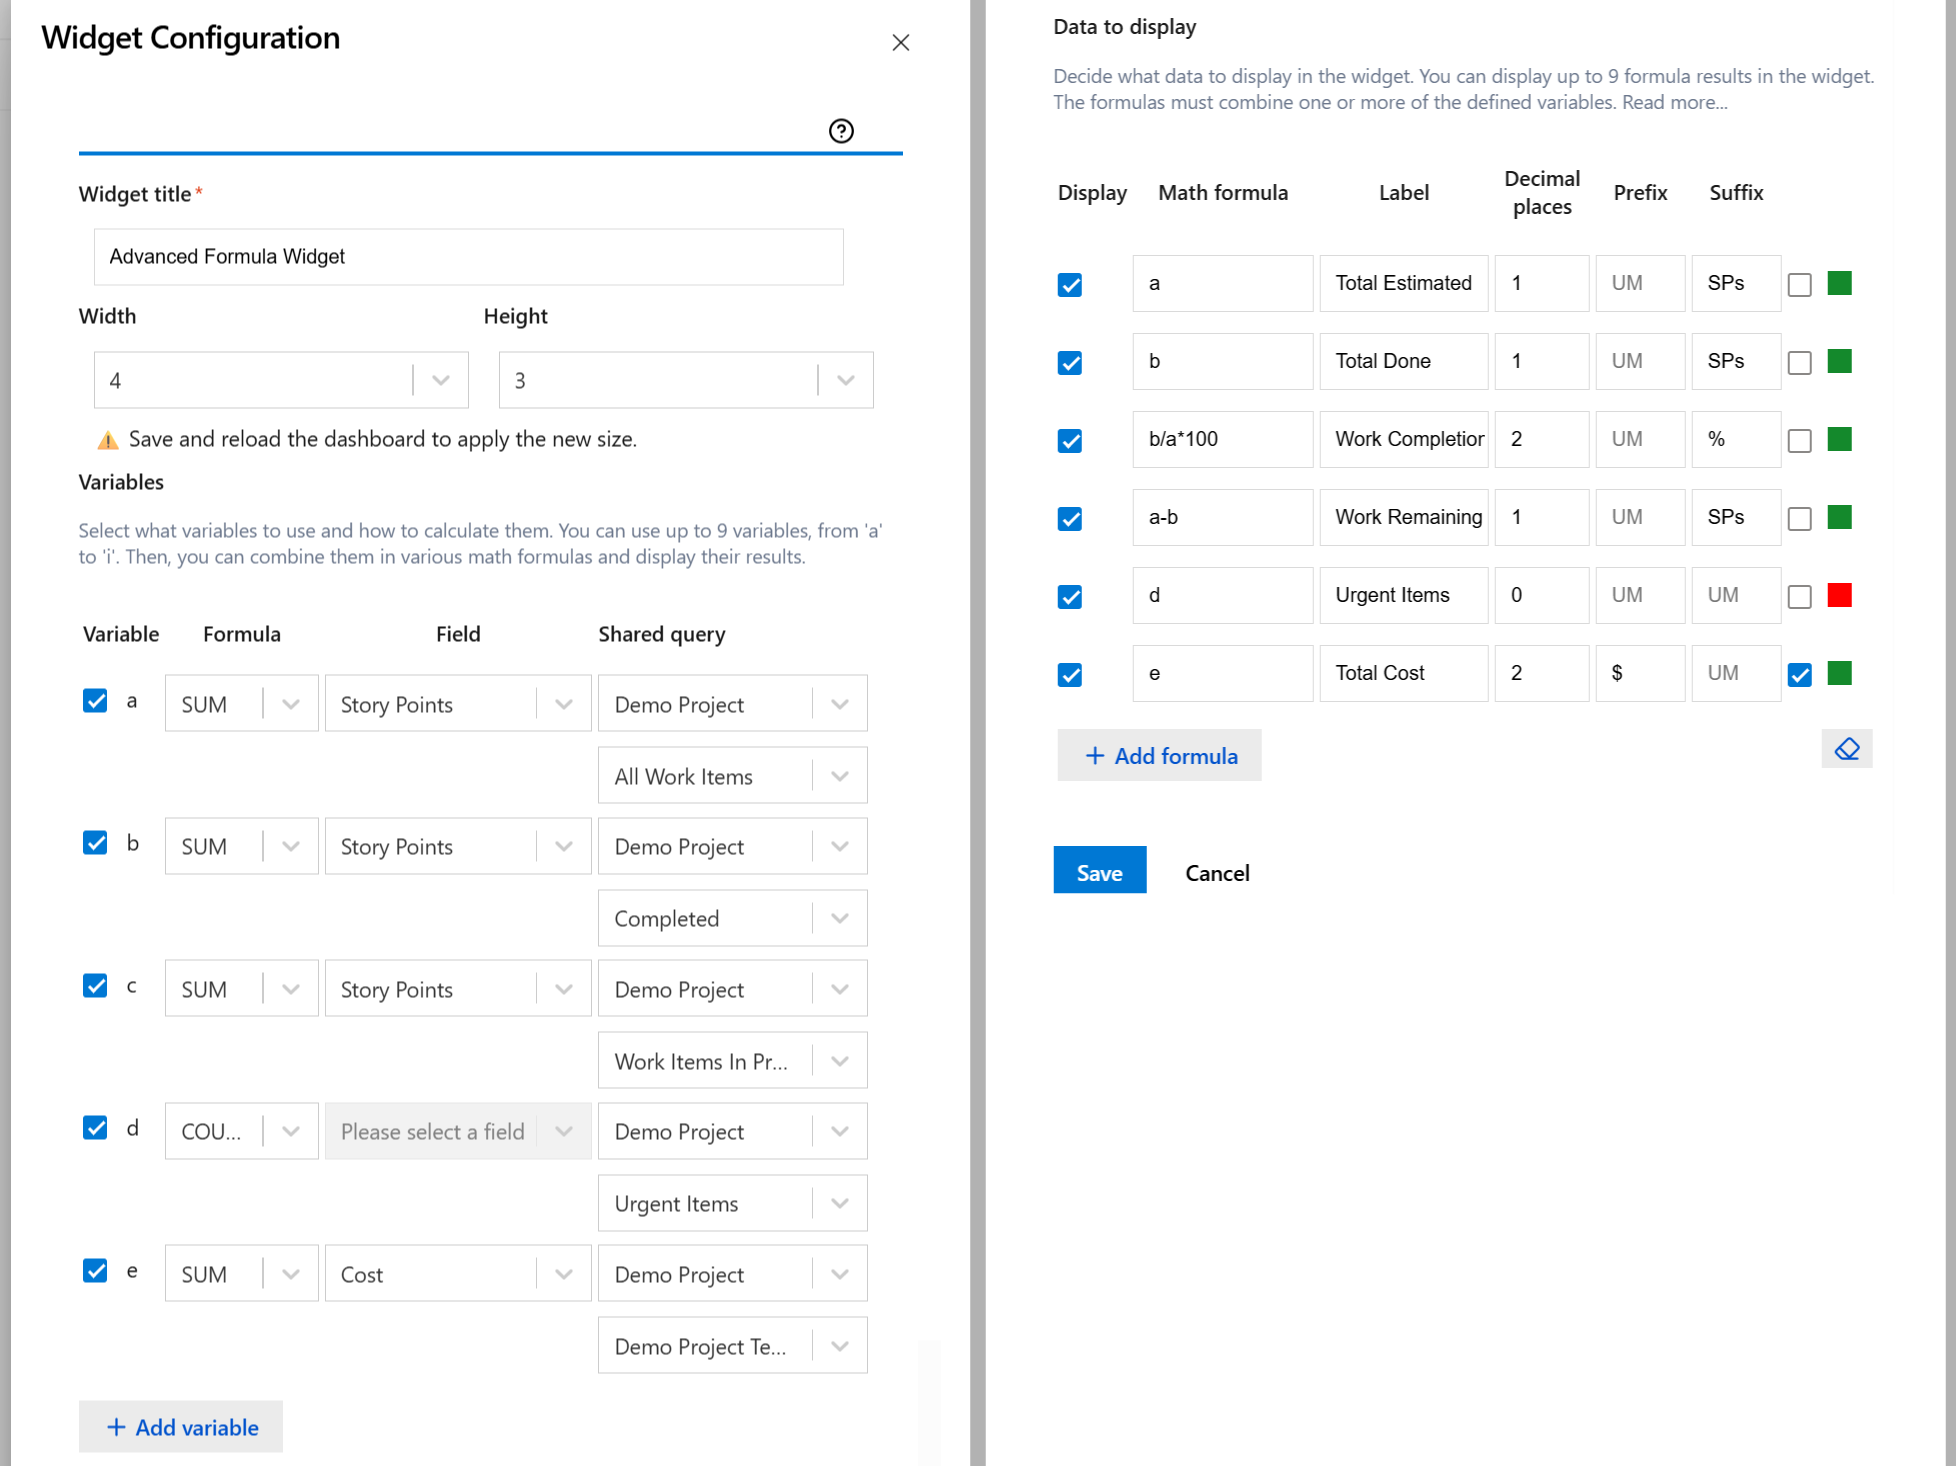Uncheck the checked box beside Total Cost color
This screenshot has height=1466, width=1956.
pos(1800,675)
